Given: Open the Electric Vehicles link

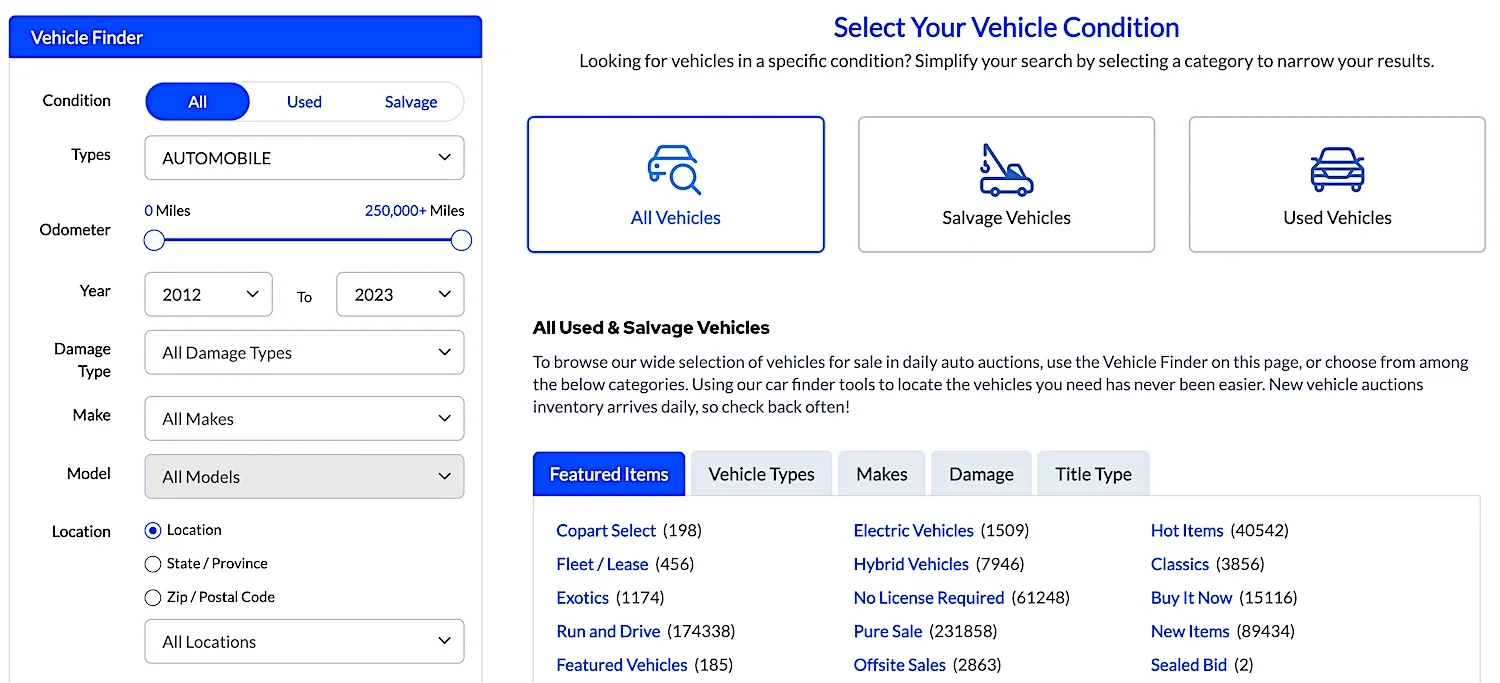Looking at the screenshot, I should click(913, 530).
